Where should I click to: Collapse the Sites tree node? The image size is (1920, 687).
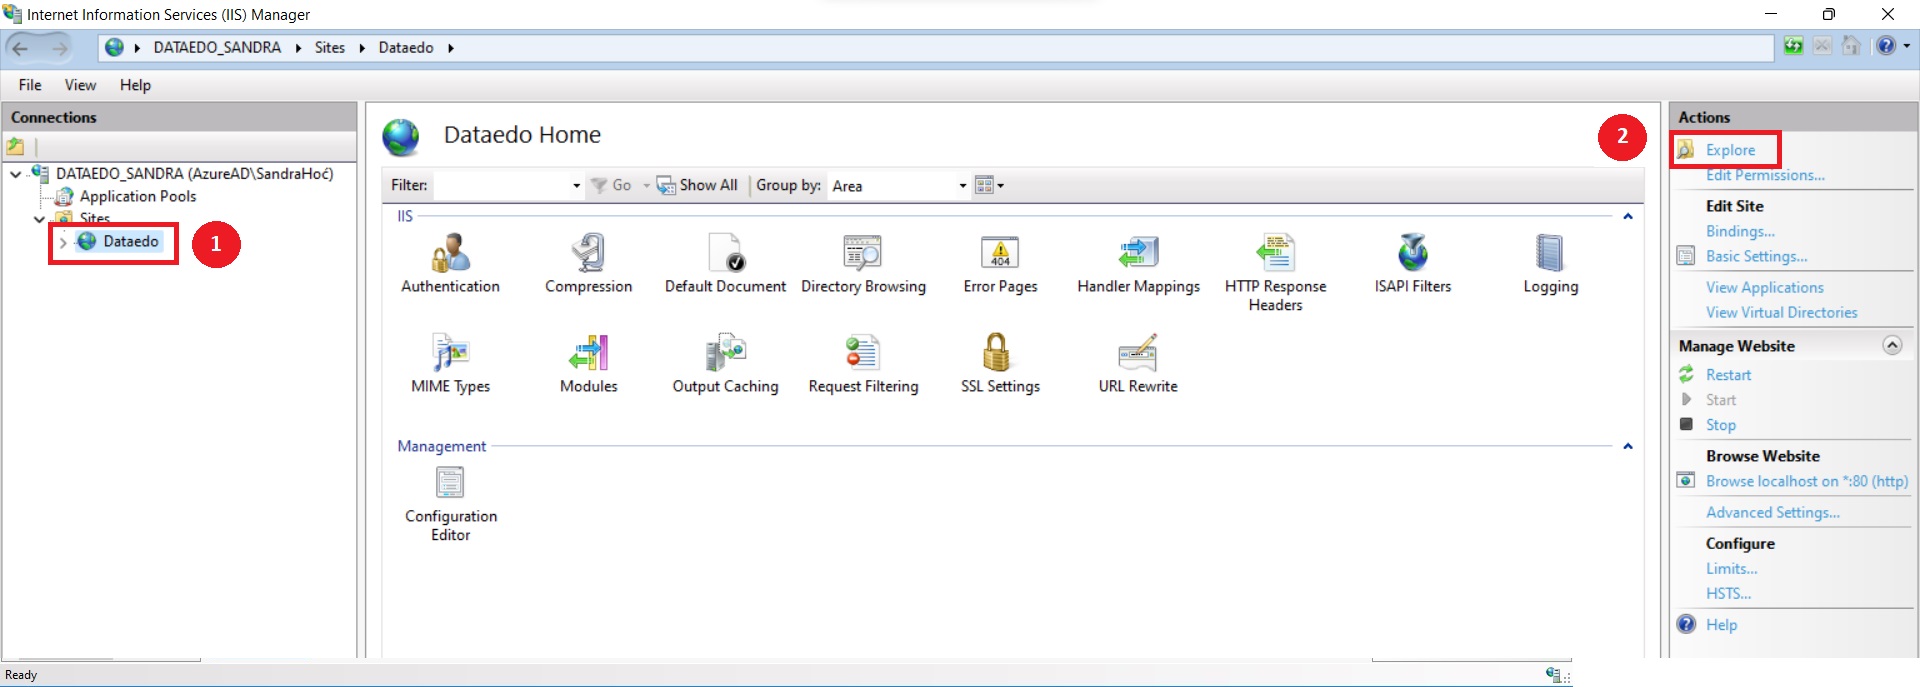point(39,218)
